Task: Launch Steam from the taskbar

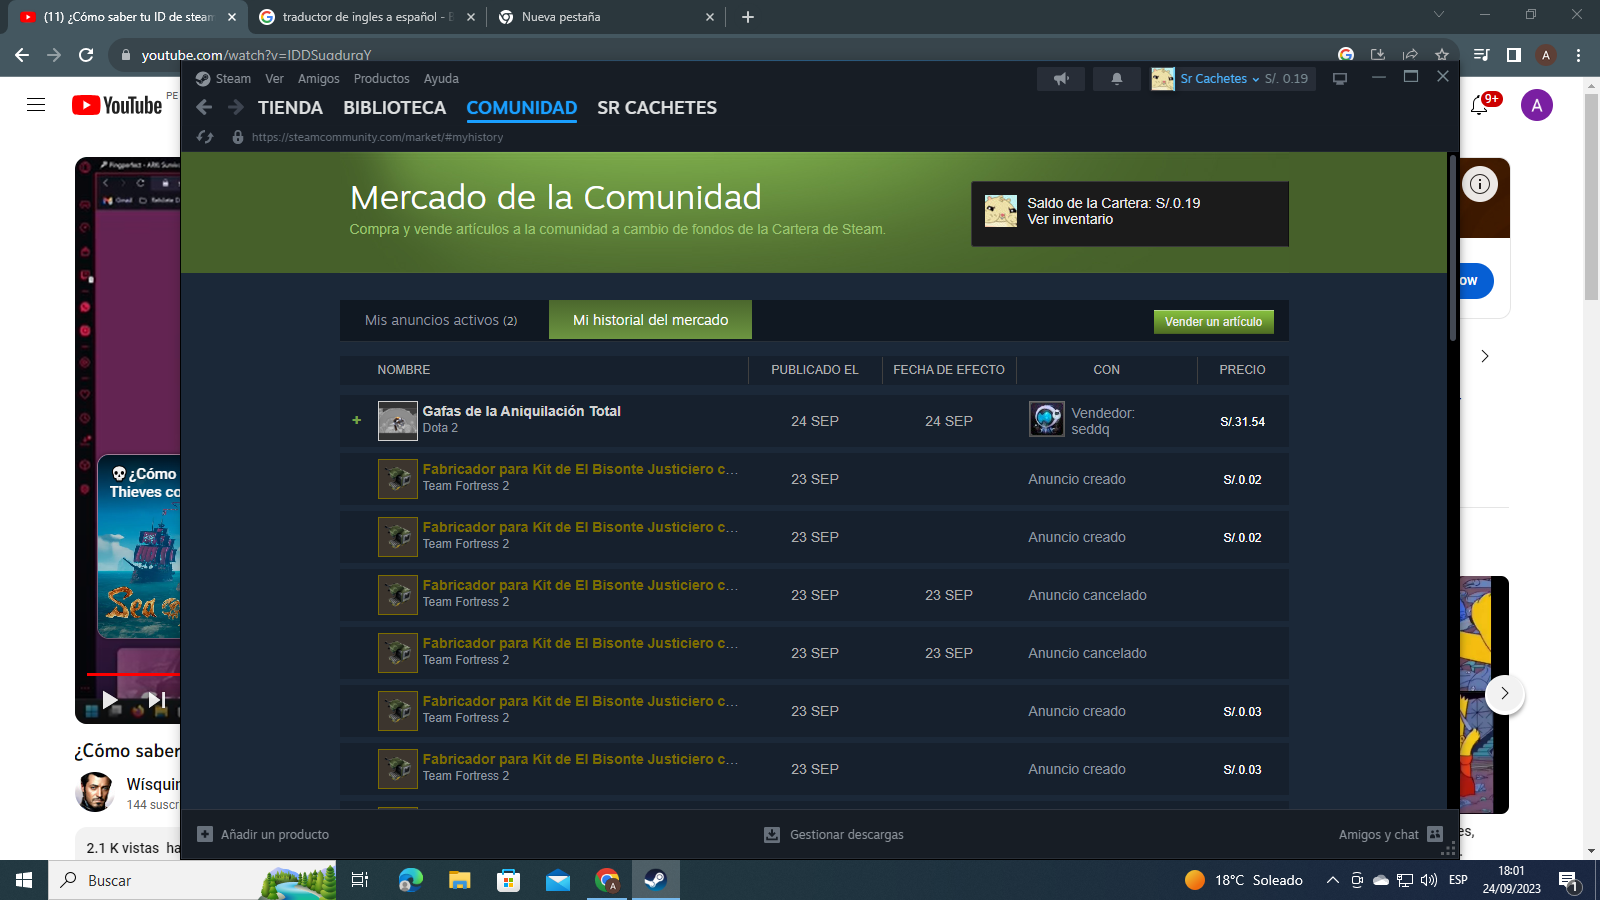Action: (657, 881)
